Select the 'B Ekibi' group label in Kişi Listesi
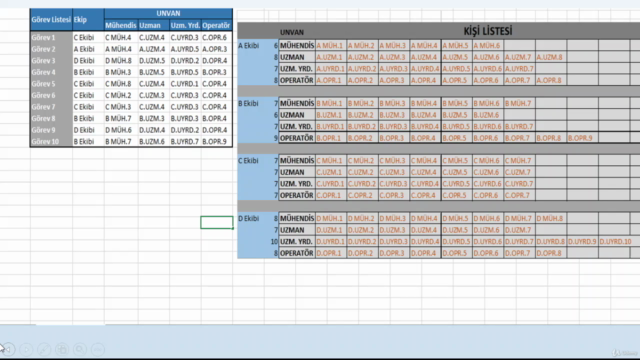Viewport: 640px width, 360px height. coord(249,104)
